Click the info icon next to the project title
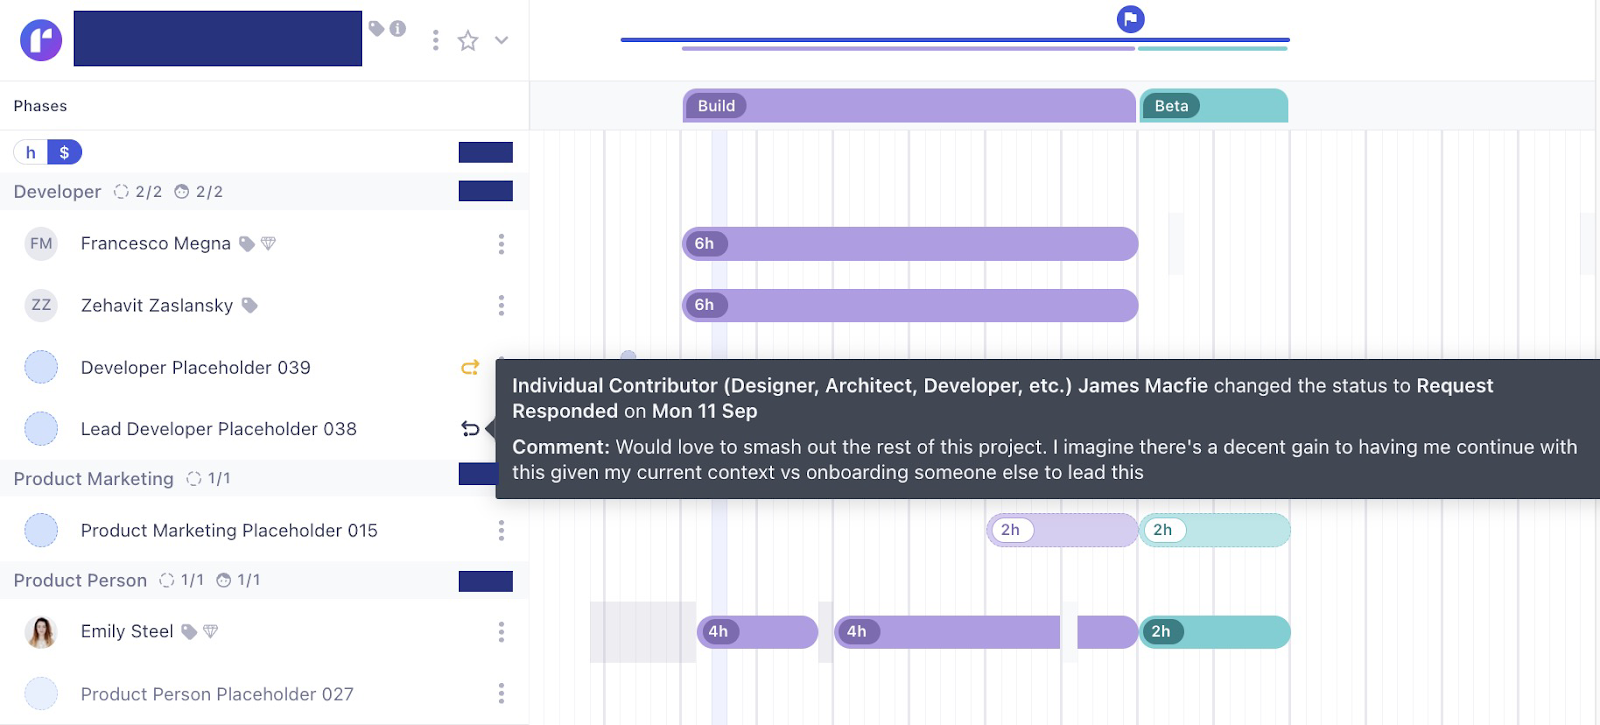The image size is (1600, 725). pos(395,29)
